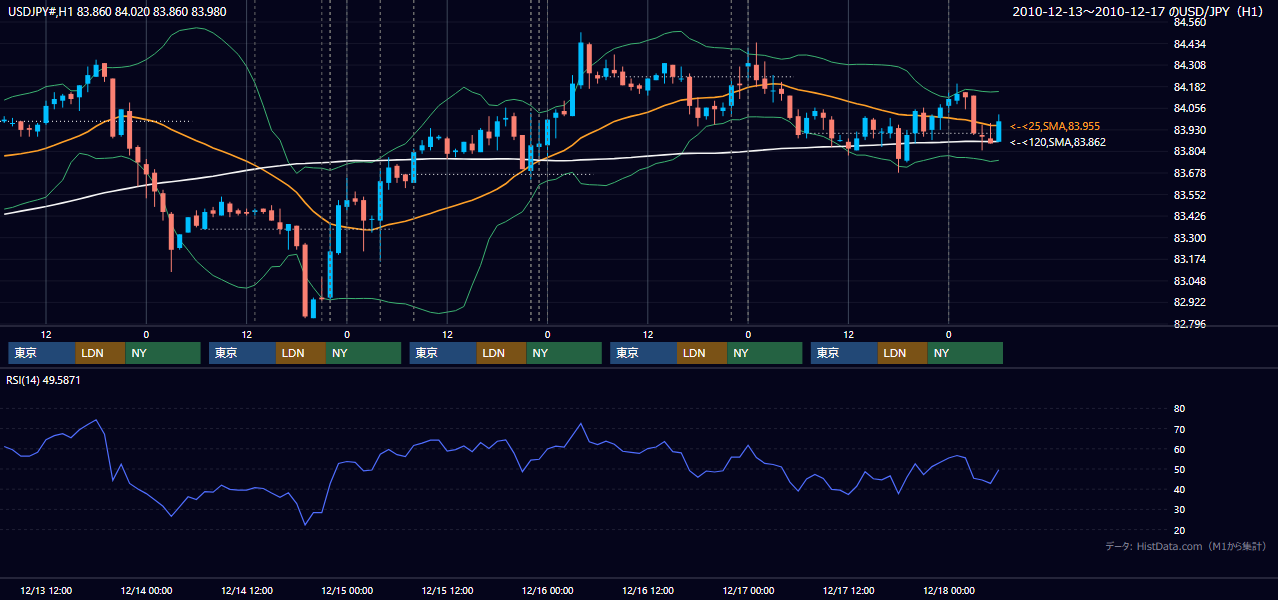Click price axis label 84.056

pos(1190,108)
